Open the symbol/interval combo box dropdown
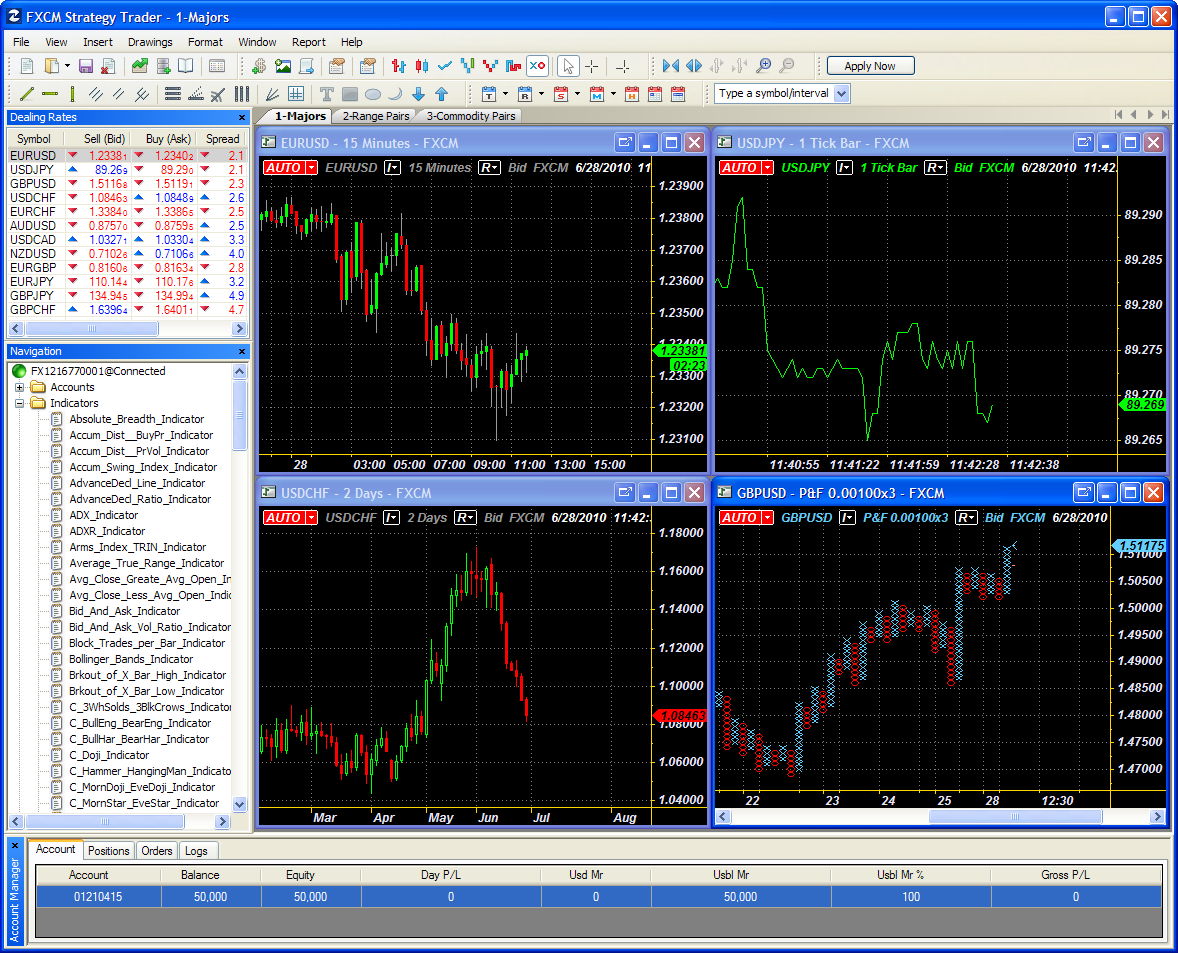Image resolution: width=1178 pixels, height=953 pixels. pyautogui.click(x=841, y=94)
